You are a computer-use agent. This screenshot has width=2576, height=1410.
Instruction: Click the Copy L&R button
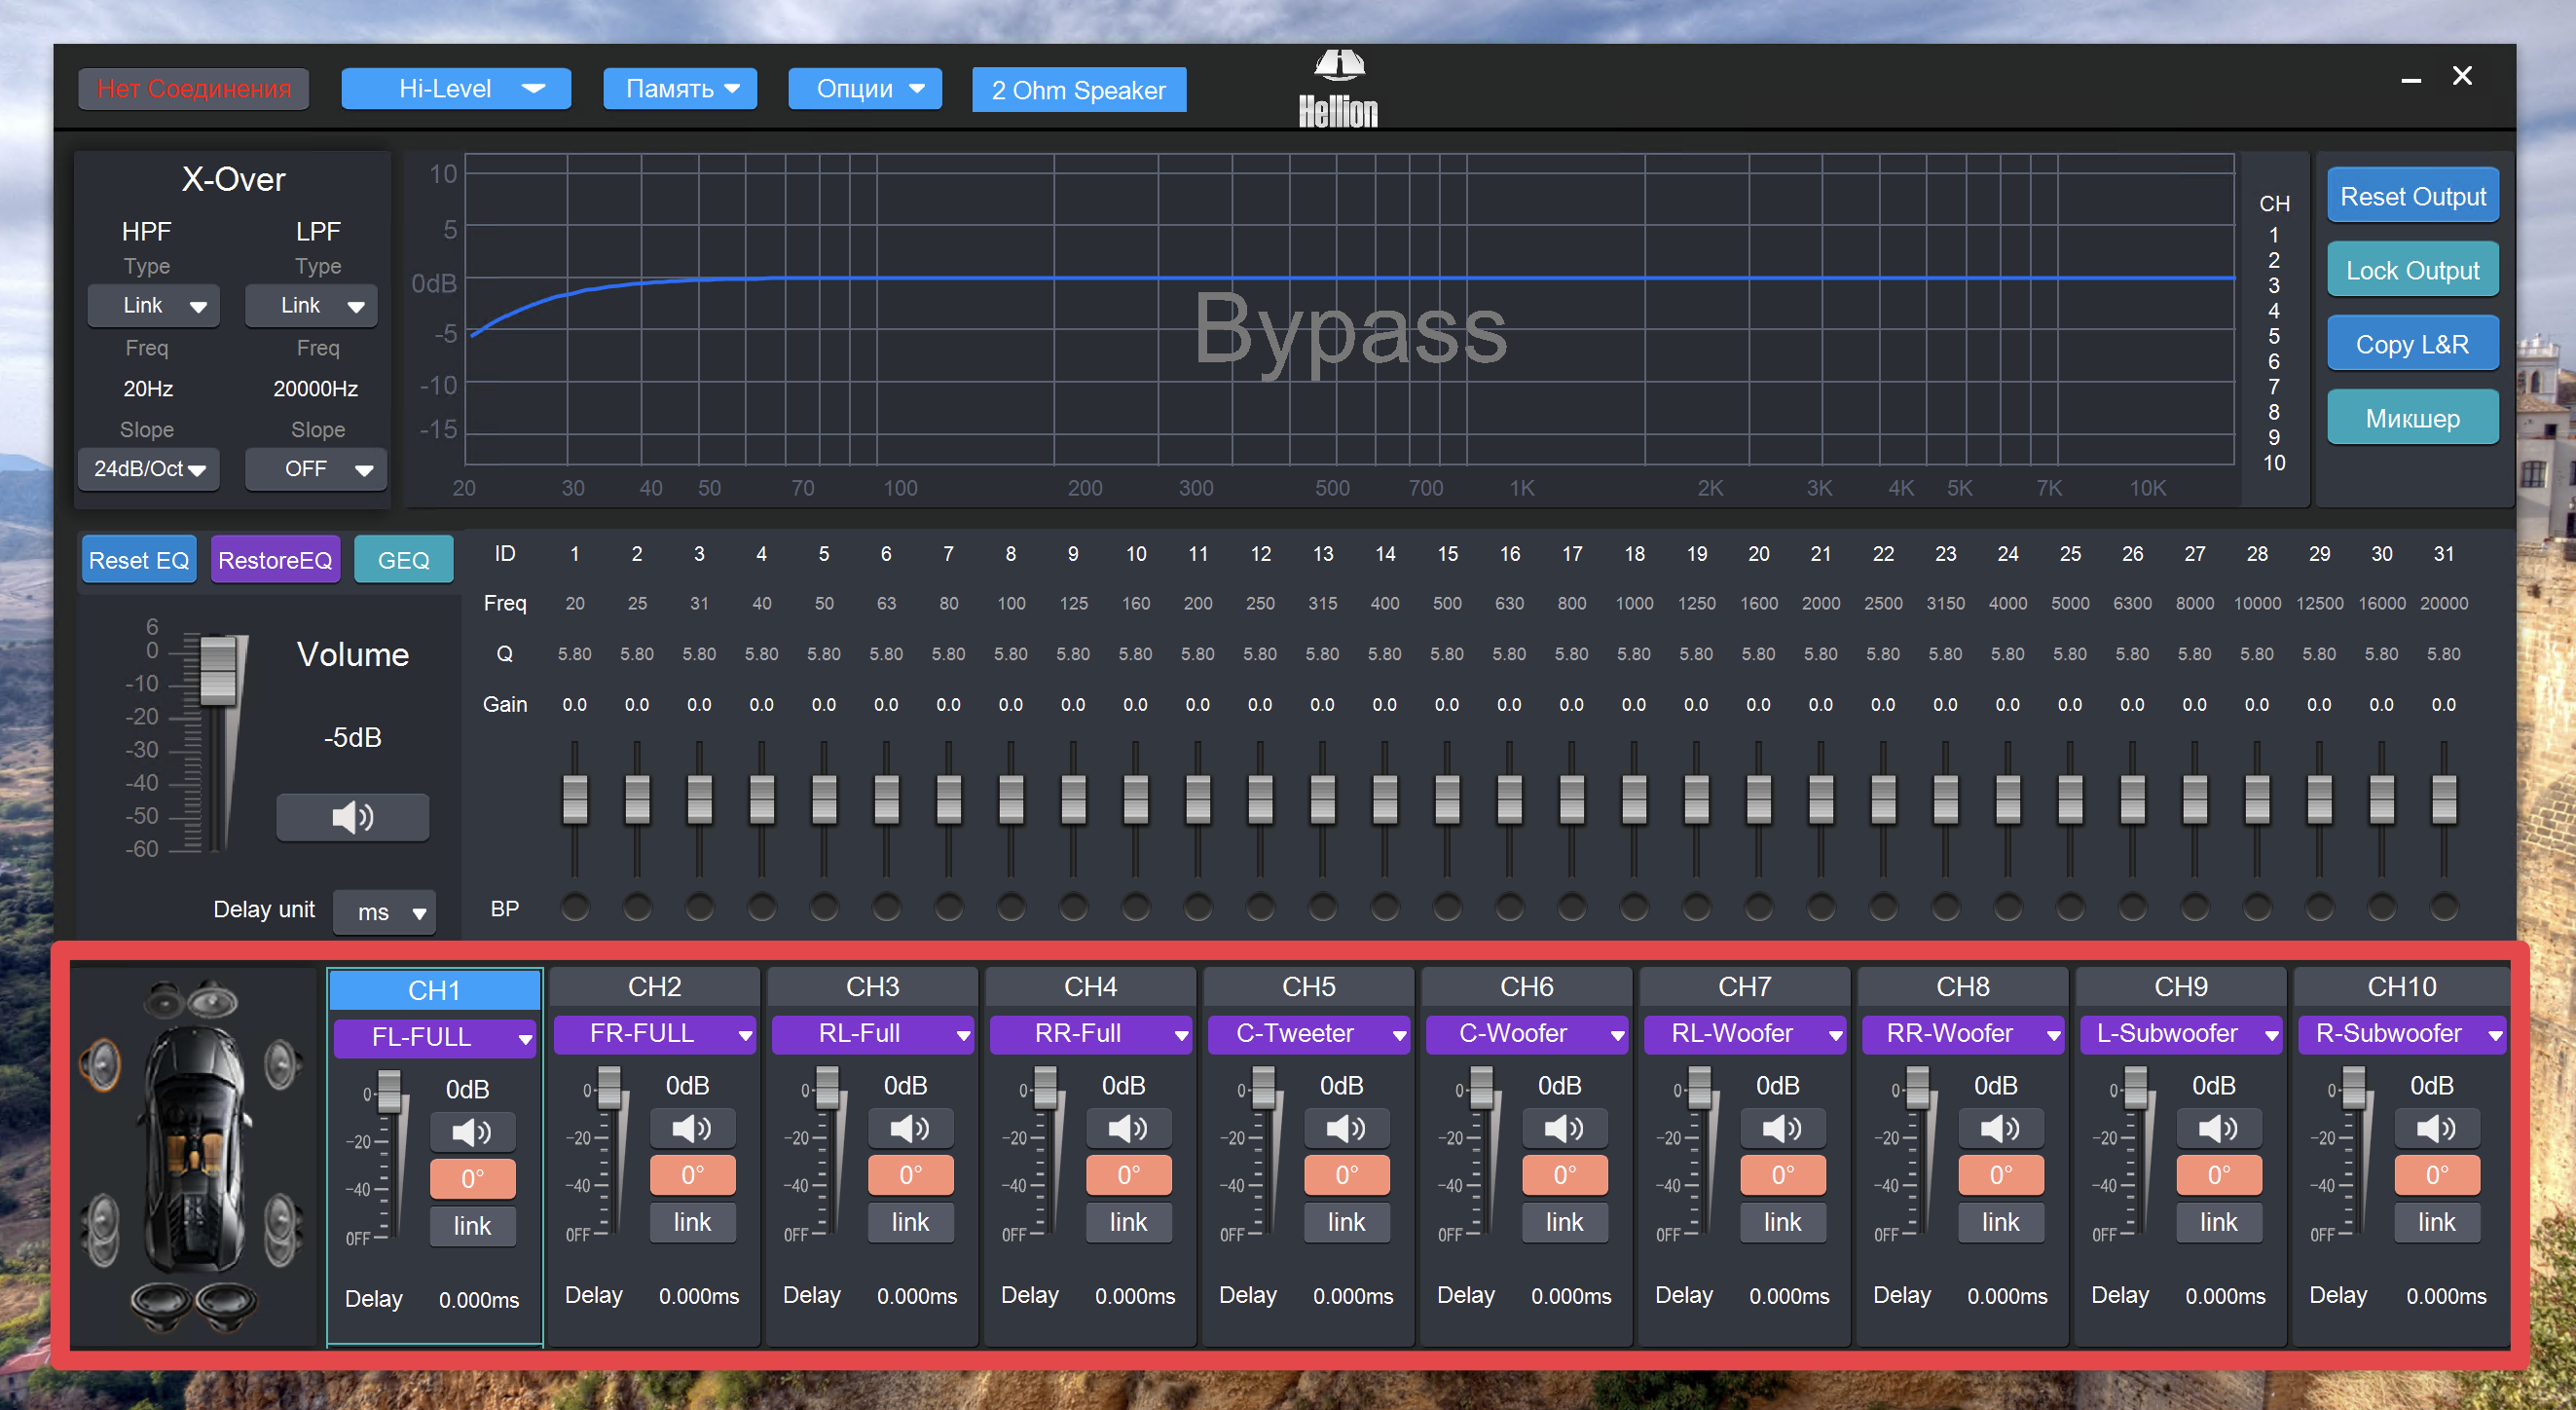tap(2411, 344)
